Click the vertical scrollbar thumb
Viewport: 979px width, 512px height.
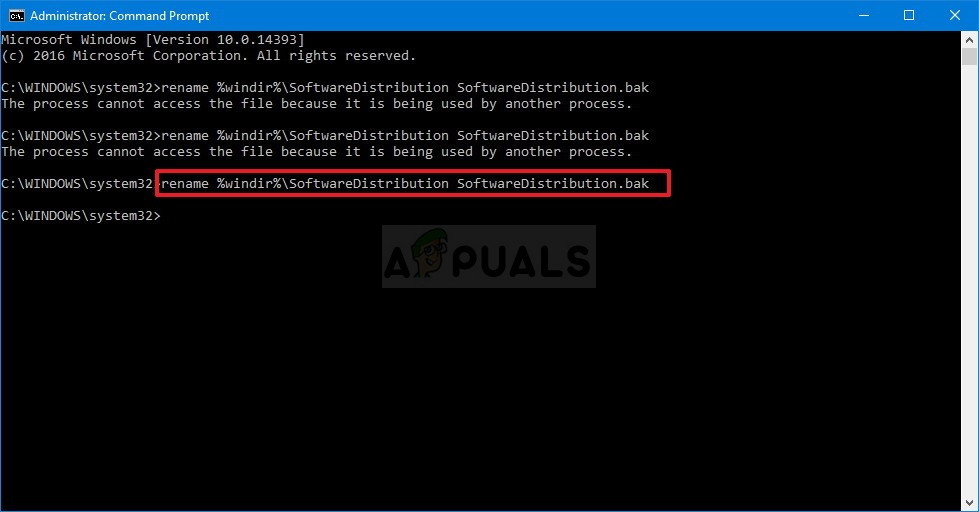pyautogui.click(x=969, y=56)
